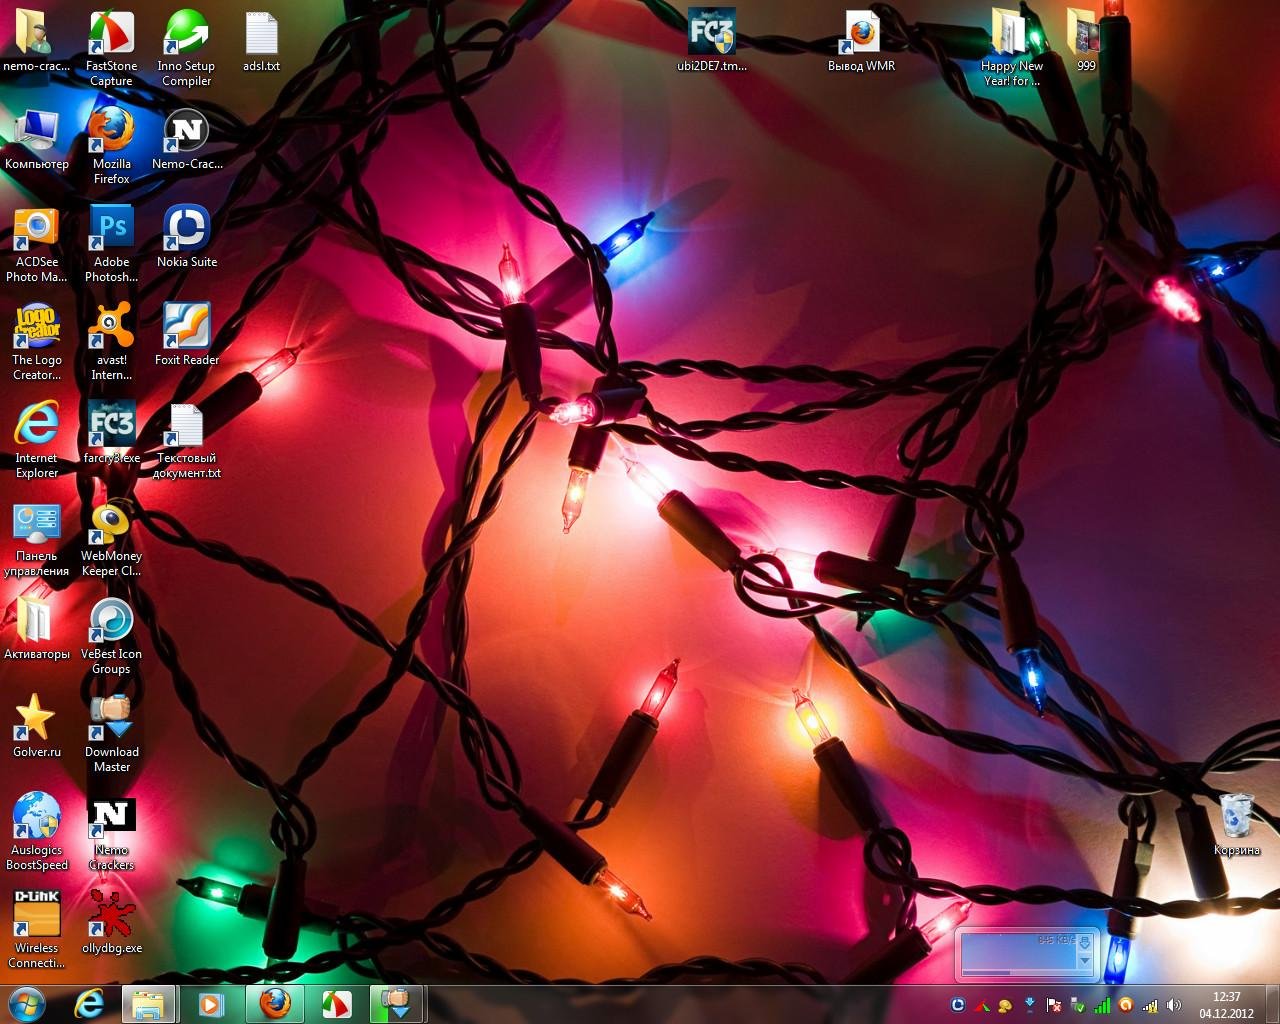Open the Action Center flag tray icon
The width and height of the screenshot is (1280, 1024).
coord(1054,1005)
